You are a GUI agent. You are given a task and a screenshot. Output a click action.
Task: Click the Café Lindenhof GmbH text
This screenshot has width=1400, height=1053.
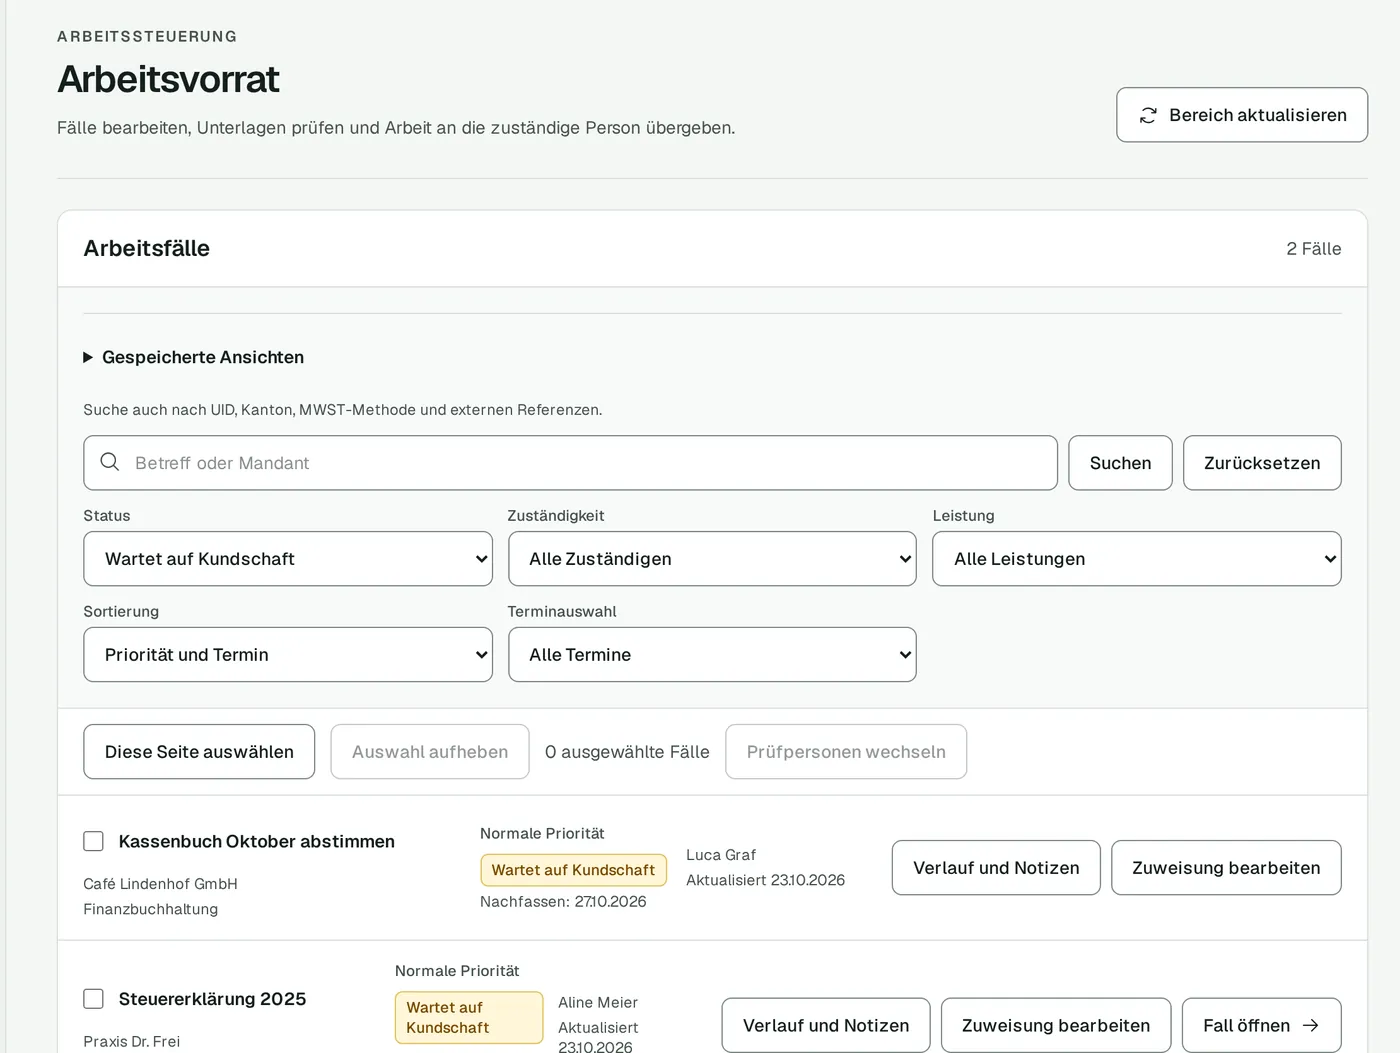coord(160,884)
